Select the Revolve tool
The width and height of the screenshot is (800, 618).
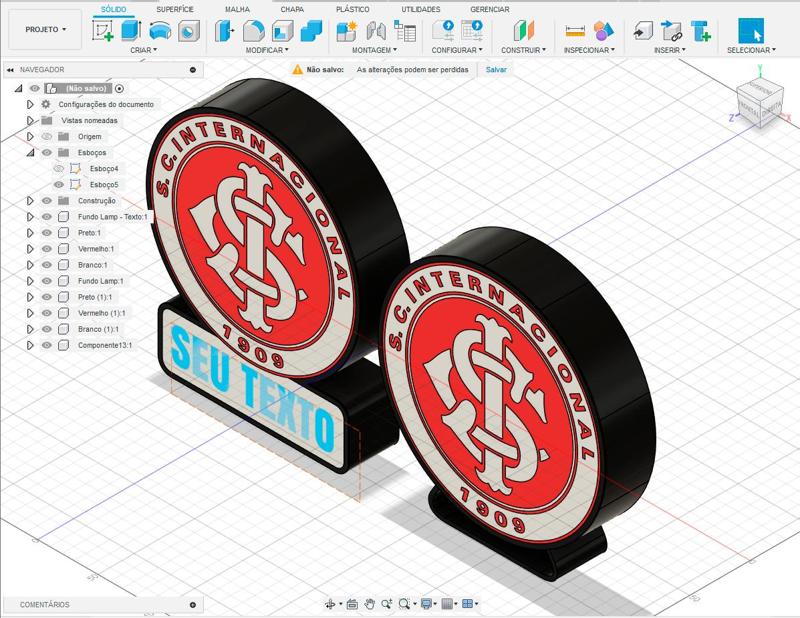point(160,31)
